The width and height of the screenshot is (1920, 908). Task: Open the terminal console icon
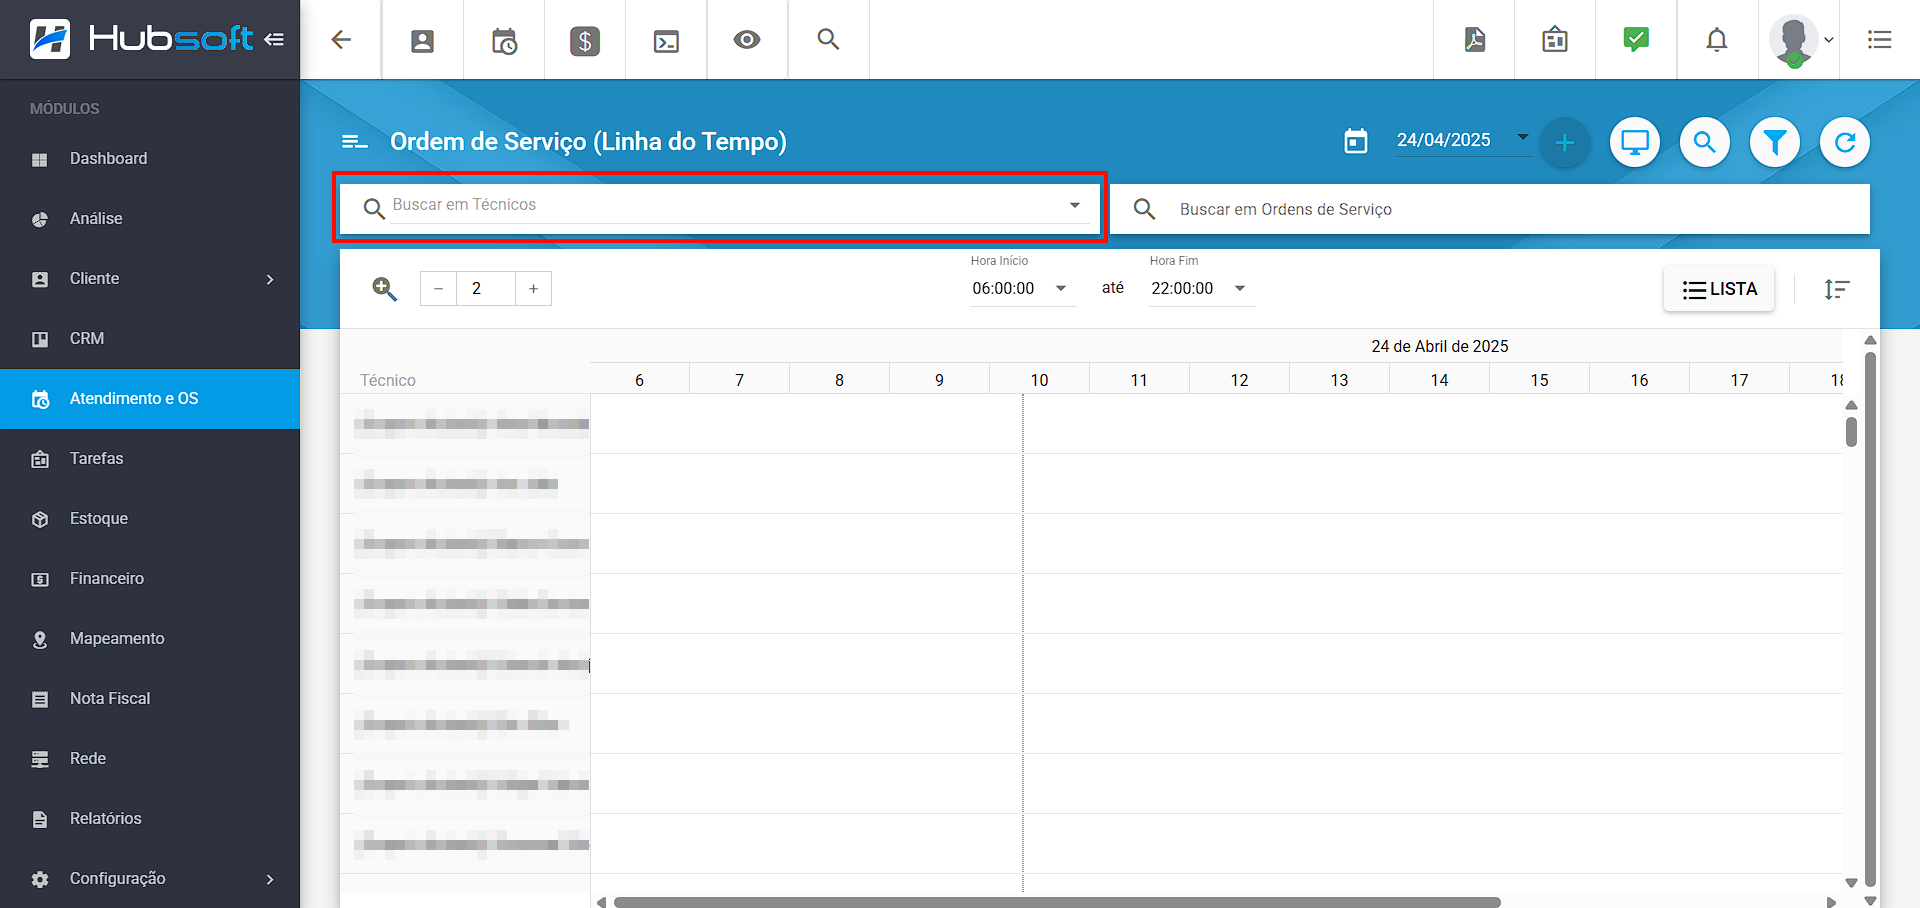tap(666, 41)
